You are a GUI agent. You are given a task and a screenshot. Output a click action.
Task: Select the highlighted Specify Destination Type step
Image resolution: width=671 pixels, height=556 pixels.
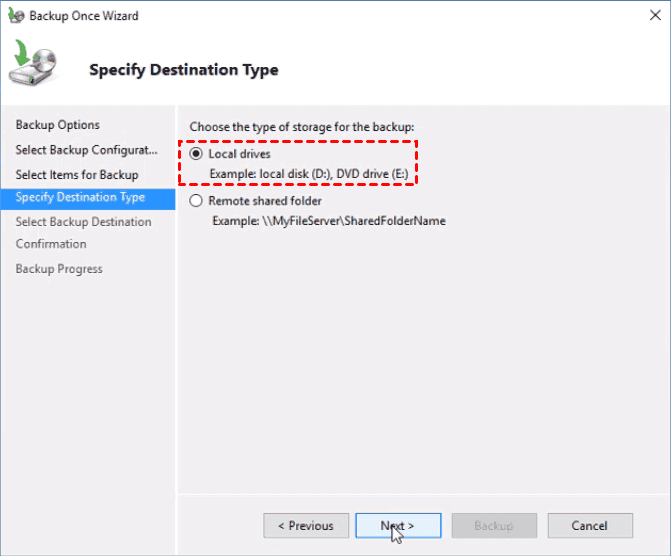[80, 197]
